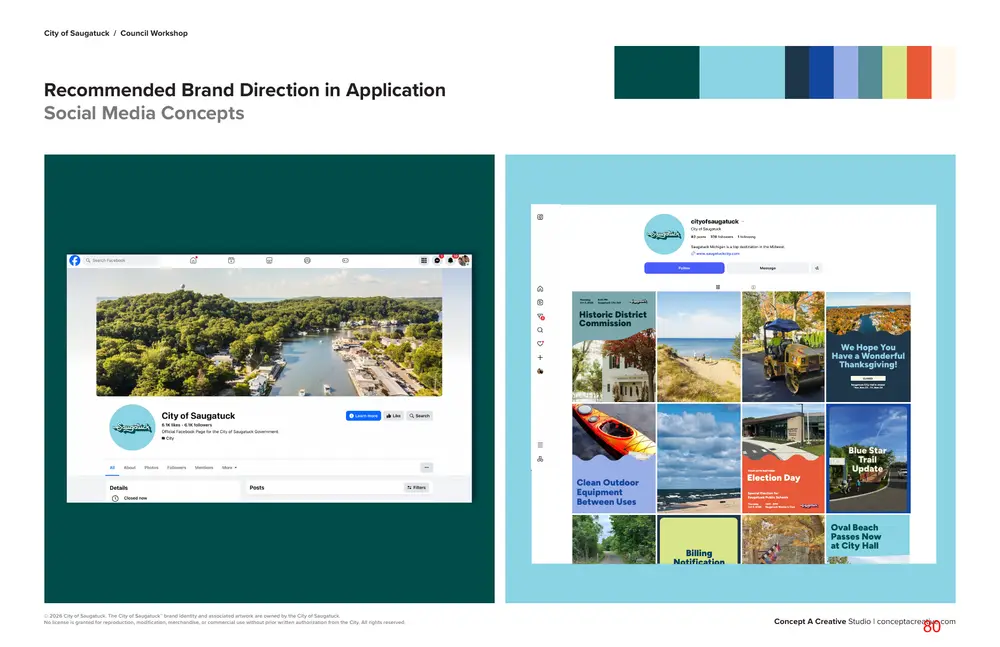Viewport: 1000px width, 647px height.
Task: Open the Thanksgiving post thumbnail
Action: click(x=868, y=346)
